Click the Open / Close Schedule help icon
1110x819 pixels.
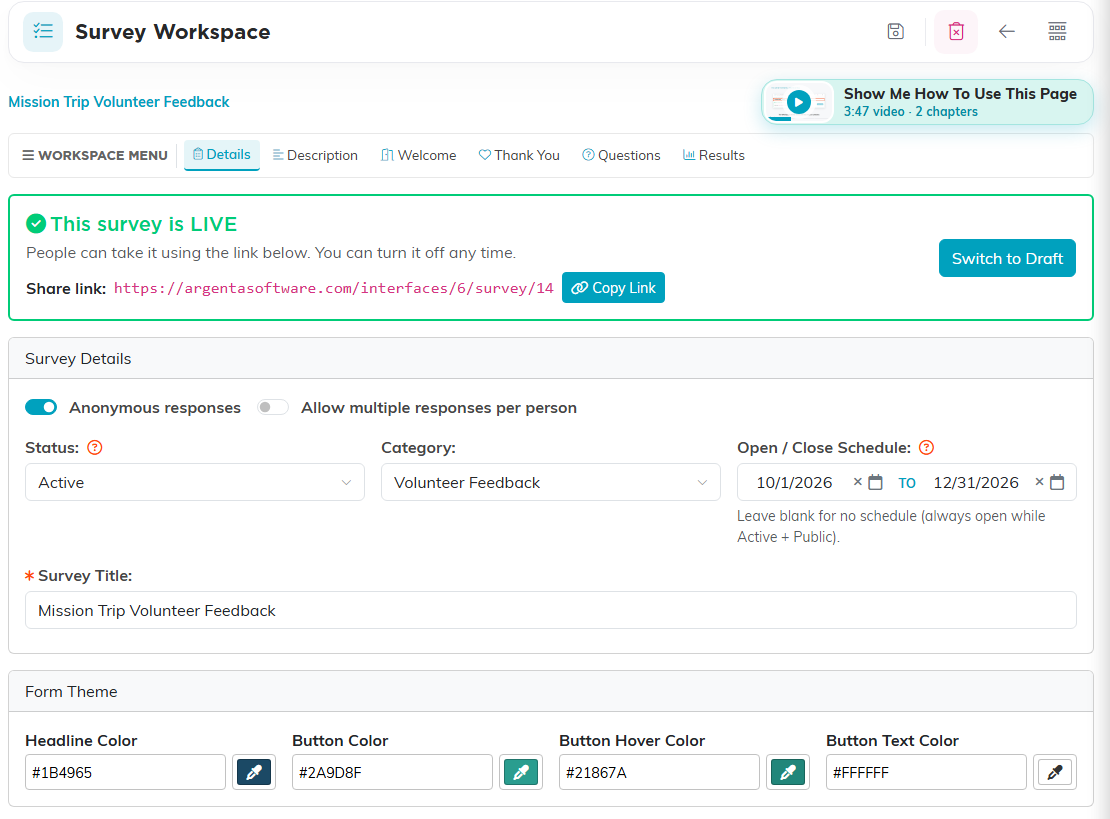[x=926, y=447]
